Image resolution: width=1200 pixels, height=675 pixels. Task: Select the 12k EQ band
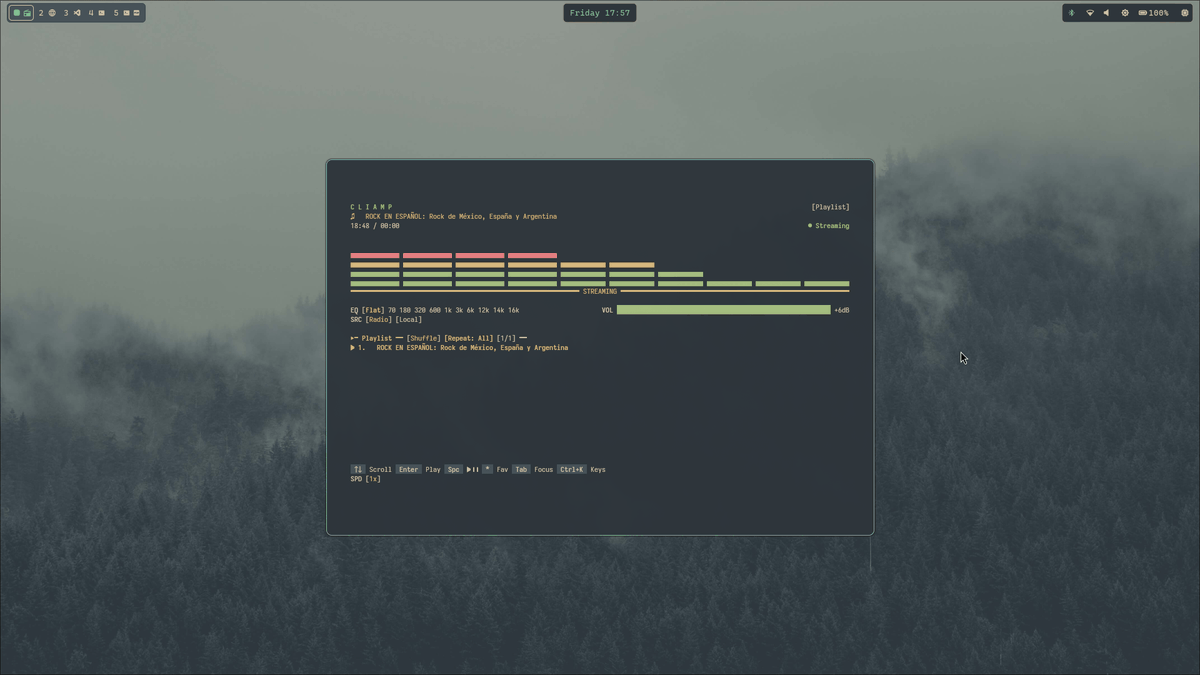484,310
